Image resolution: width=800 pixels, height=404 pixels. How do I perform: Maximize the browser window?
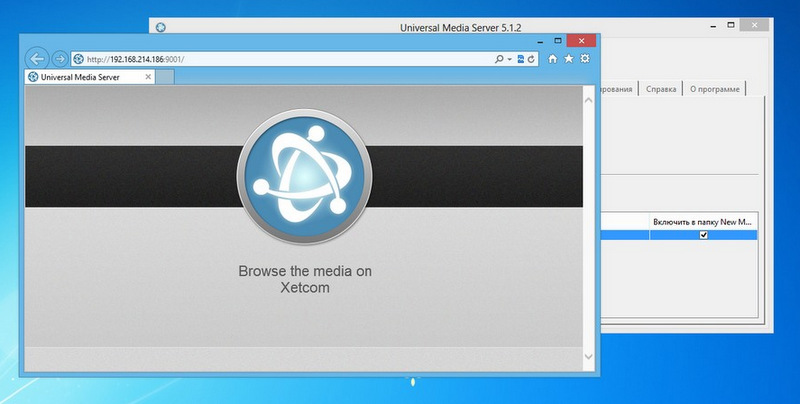coord(558,41)
